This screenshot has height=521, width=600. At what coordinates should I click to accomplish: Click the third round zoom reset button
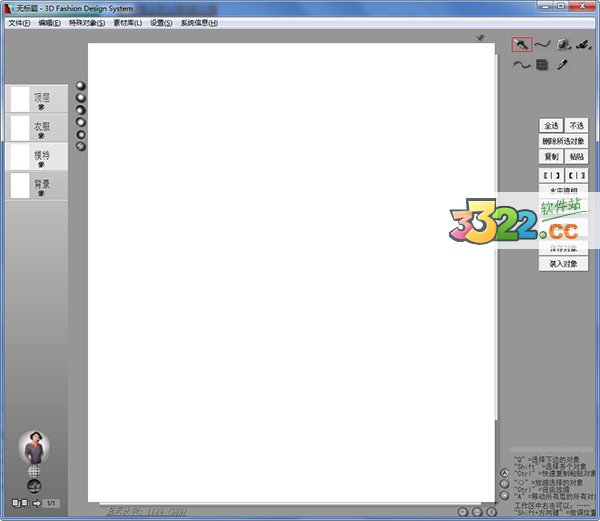coord(491,512)
